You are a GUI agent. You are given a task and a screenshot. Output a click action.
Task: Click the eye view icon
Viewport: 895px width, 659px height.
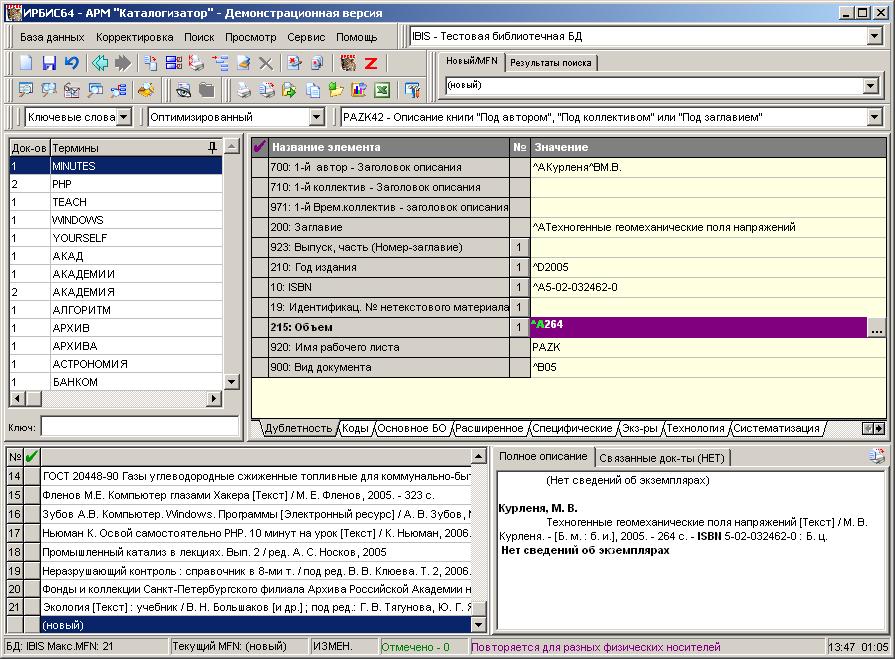183,90
